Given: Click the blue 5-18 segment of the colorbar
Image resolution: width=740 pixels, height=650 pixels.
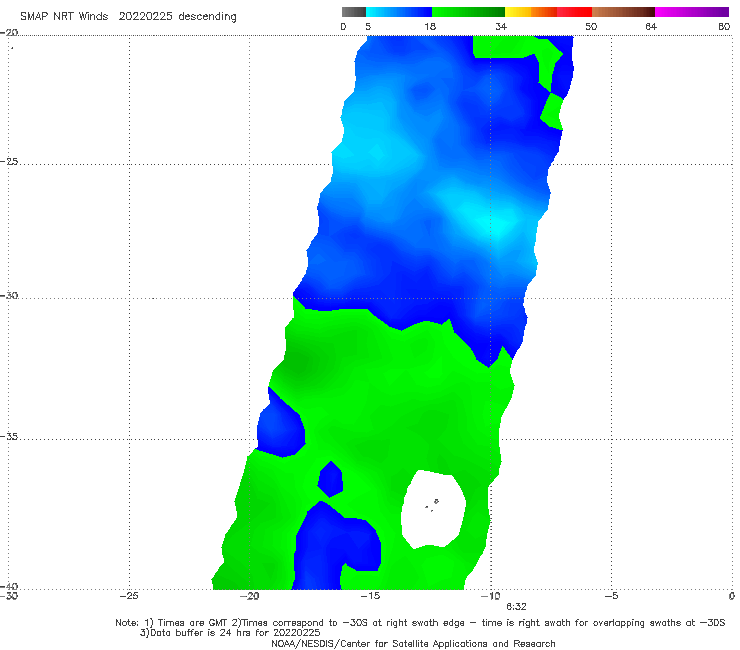Looking at the screenshot, I should 399,12.
